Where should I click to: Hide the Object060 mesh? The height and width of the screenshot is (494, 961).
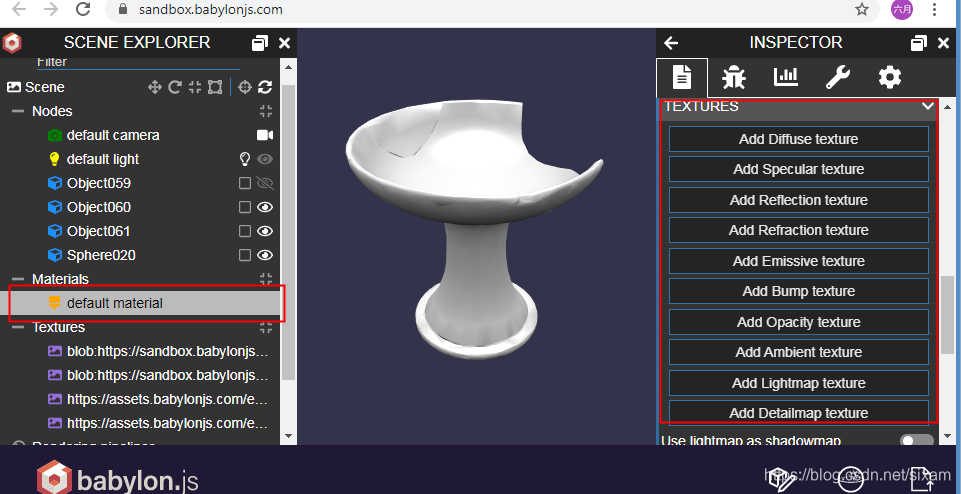265,207
